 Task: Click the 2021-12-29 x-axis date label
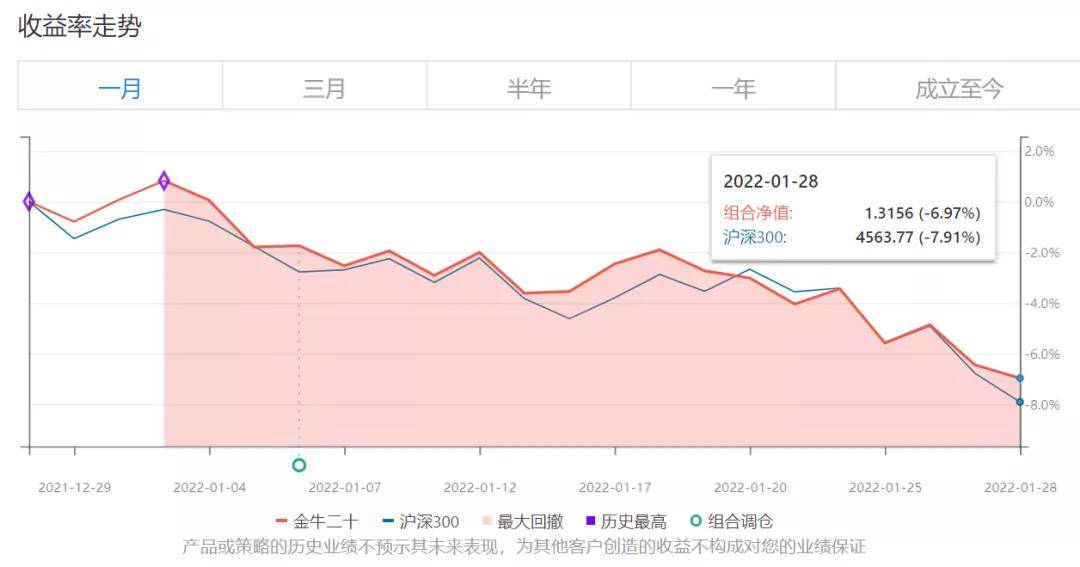(74, 488)
